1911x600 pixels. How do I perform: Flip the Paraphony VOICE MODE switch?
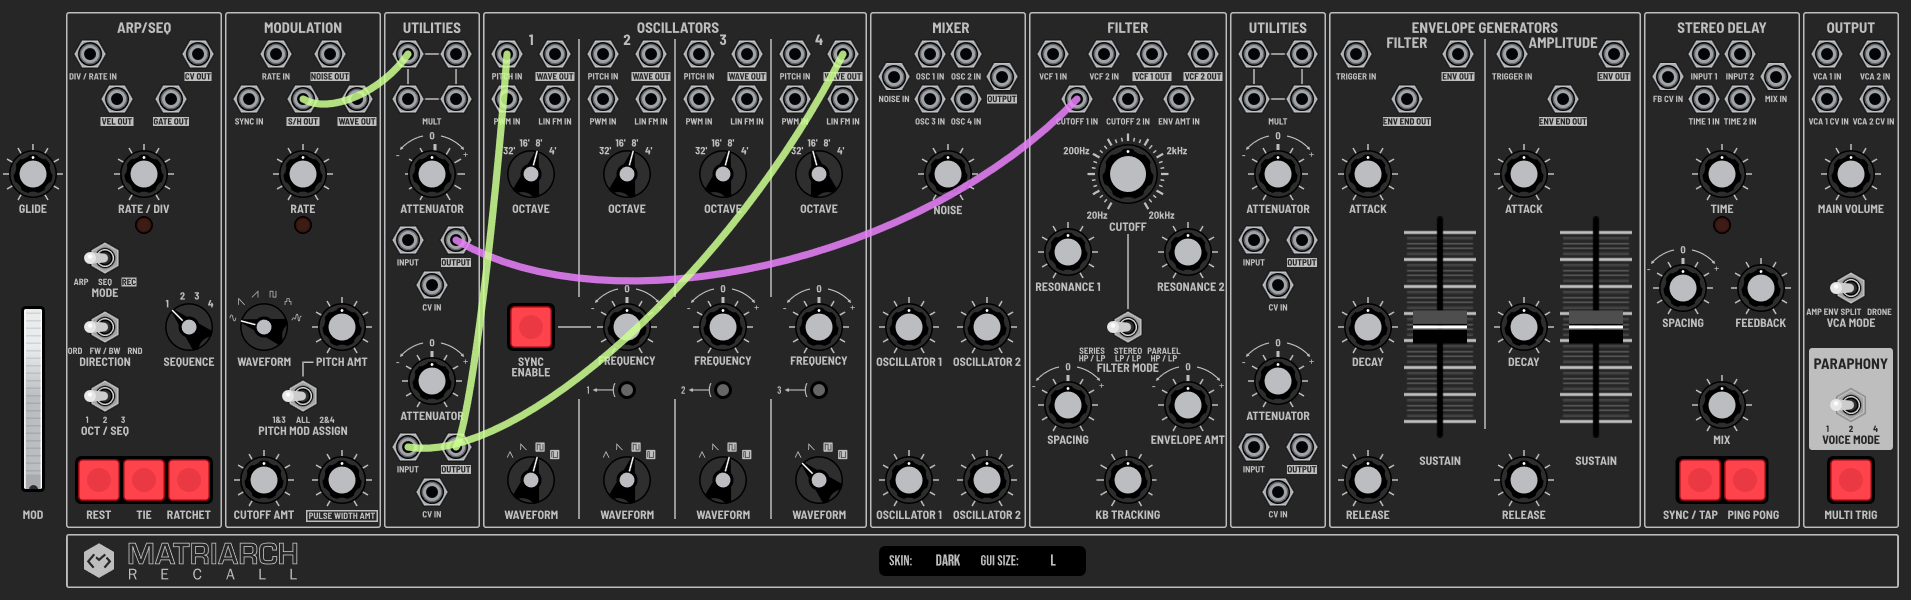(x=1848, y=405)
